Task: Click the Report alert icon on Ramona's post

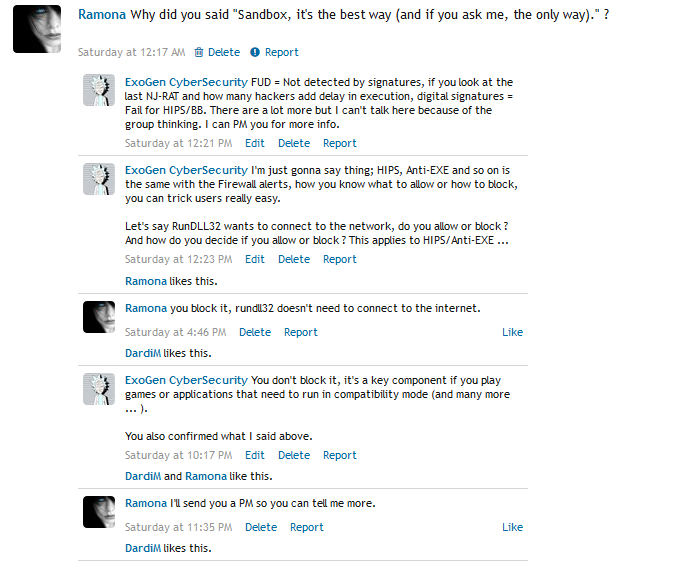Action: click(x=255, y=52)
